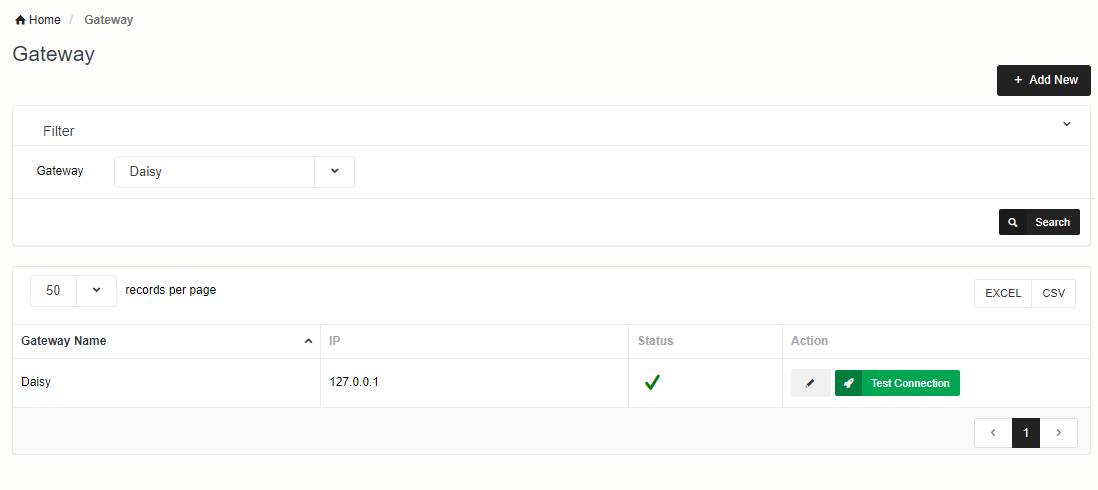Select page 1 in pagination
This screenshot has height=490, width=1098.
(x=1026, y=433)
